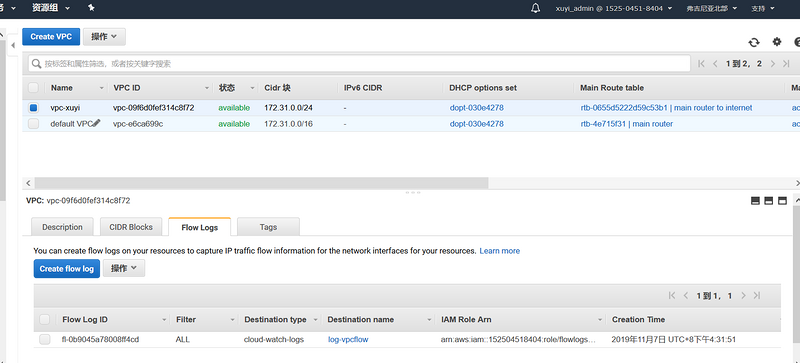
Task: Switch to the CIDR Blocks tab
Action: pyautogui.click(x=131, y=227)
